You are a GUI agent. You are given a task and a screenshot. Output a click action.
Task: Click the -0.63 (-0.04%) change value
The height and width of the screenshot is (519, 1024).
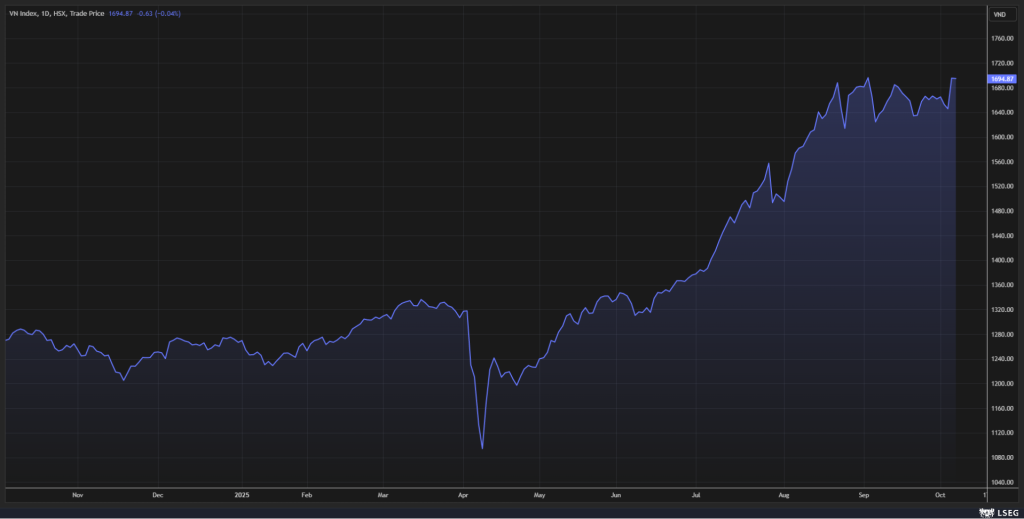pos(154,14)
